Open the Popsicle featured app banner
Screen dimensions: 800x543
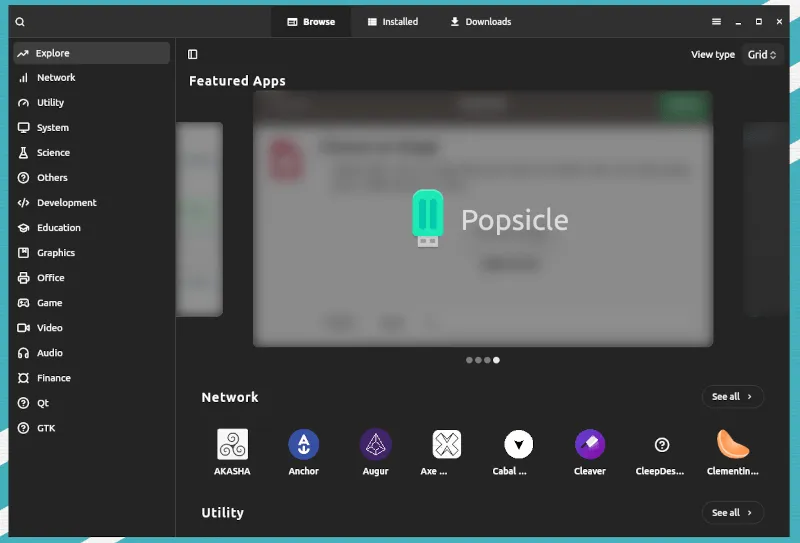[483, 220]
